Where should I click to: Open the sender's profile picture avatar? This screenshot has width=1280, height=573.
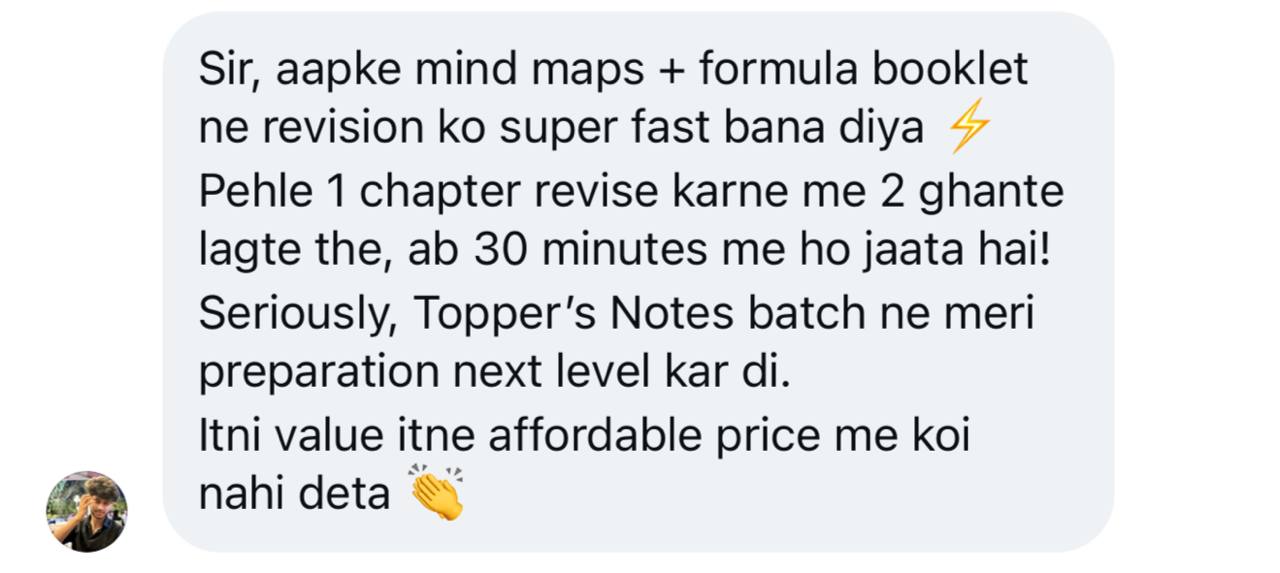pos(87,511)
